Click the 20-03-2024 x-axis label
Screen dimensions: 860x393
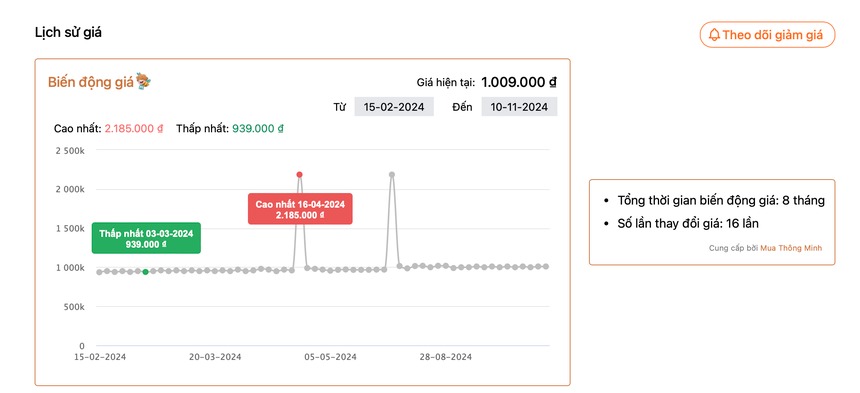click(x=215, y=357)
